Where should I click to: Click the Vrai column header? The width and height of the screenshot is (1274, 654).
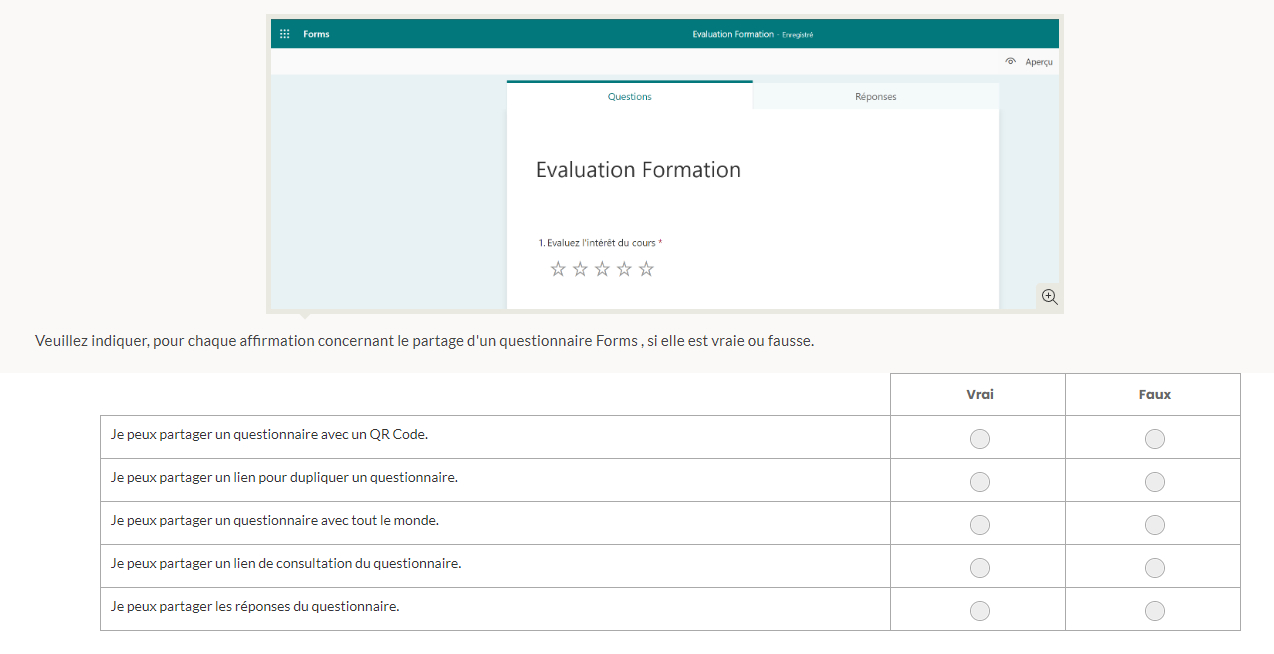(980, 394)
